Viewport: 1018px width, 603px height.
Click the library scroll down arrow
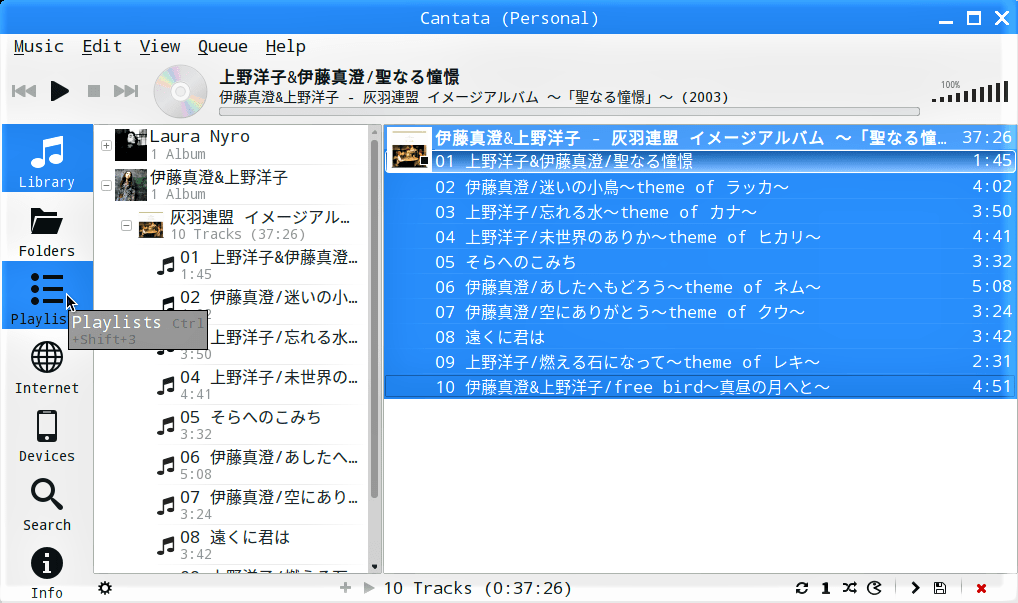[375, 567]
